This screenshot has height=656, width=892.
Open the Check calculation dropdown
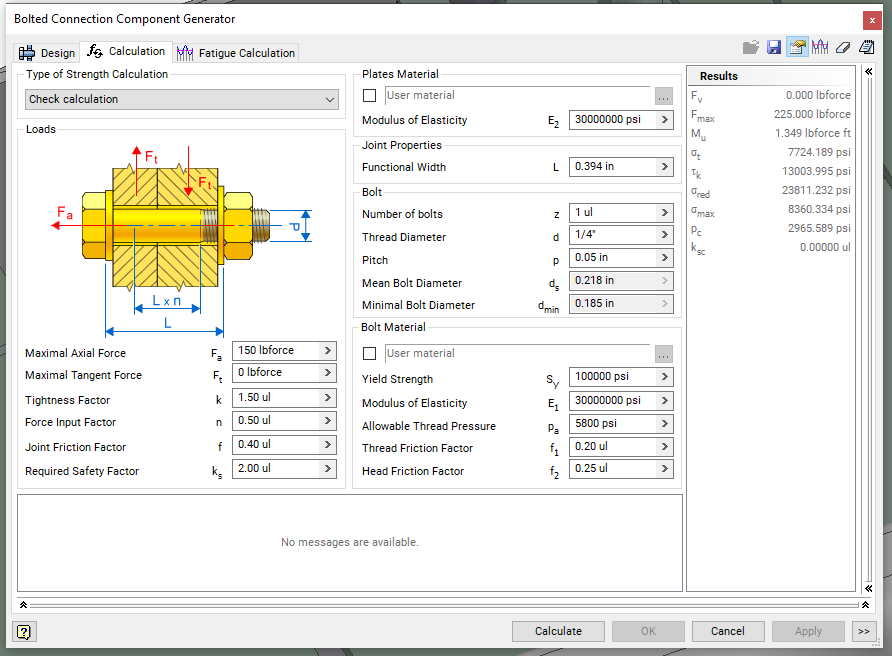330,101
